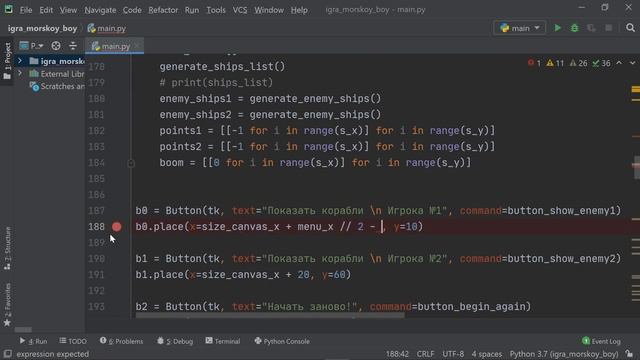
Task: Click the Locate/Select Opened File target icon
Action: [x=56, y=46]
